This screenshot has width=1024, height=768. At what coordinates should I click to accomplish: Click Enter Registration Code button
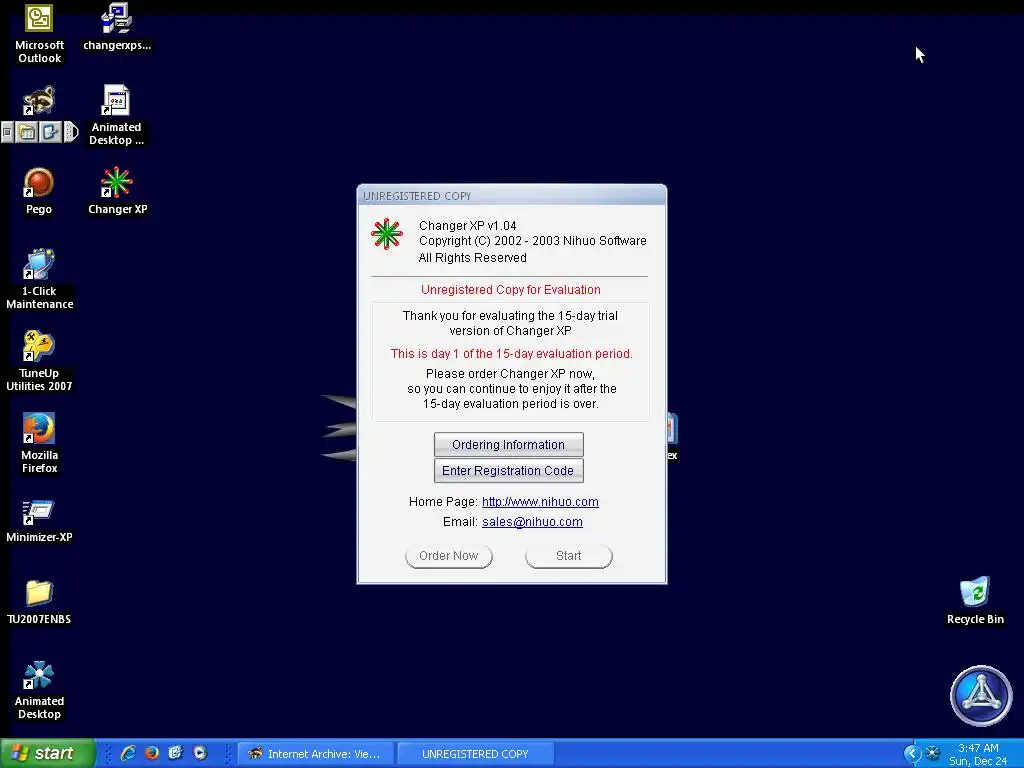(x=508, y=471)
